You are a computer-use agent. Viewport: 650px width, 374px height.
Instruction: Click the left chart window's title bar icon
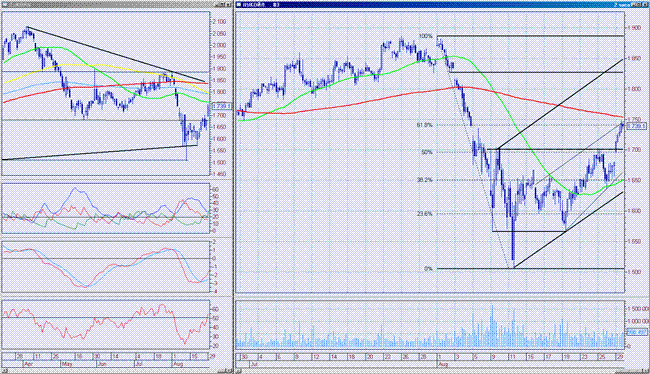(x=5, y=5)
